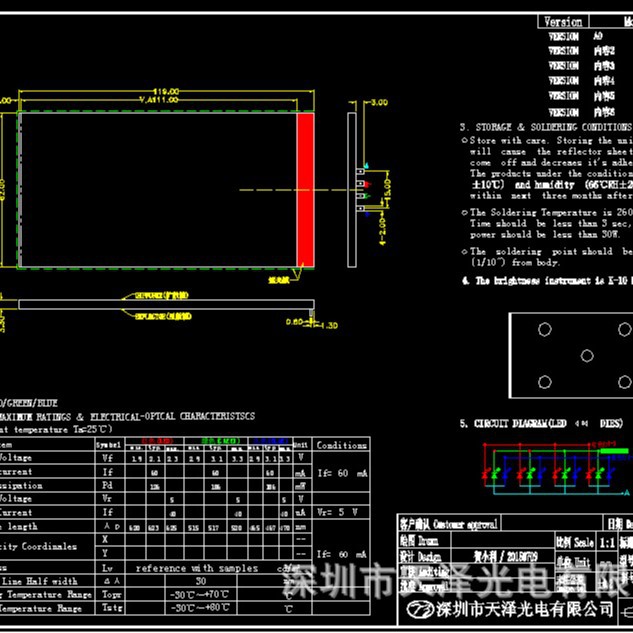Click the red LED strip rectangle
Viewport: 633px width, 633px height.
point(305,189)
